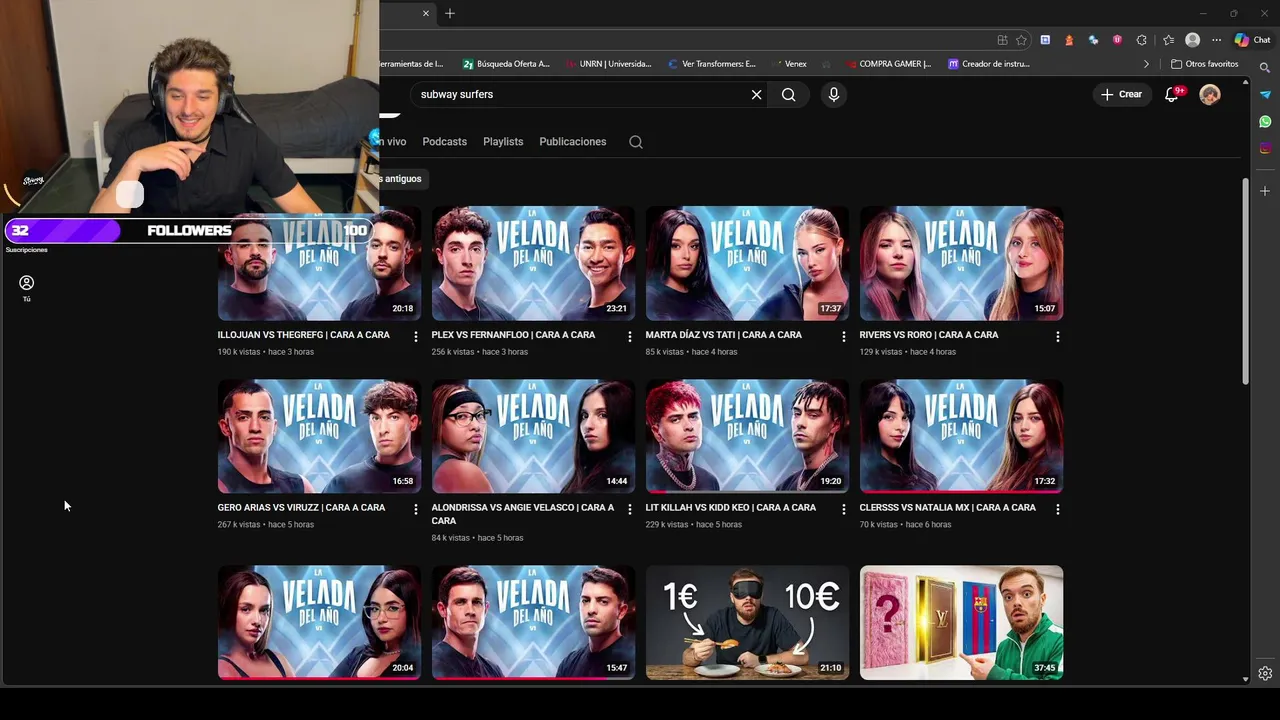Switch to the Podcasts tab
Viewport: 1280px width, 720px height.
click(x=444, y=142)
